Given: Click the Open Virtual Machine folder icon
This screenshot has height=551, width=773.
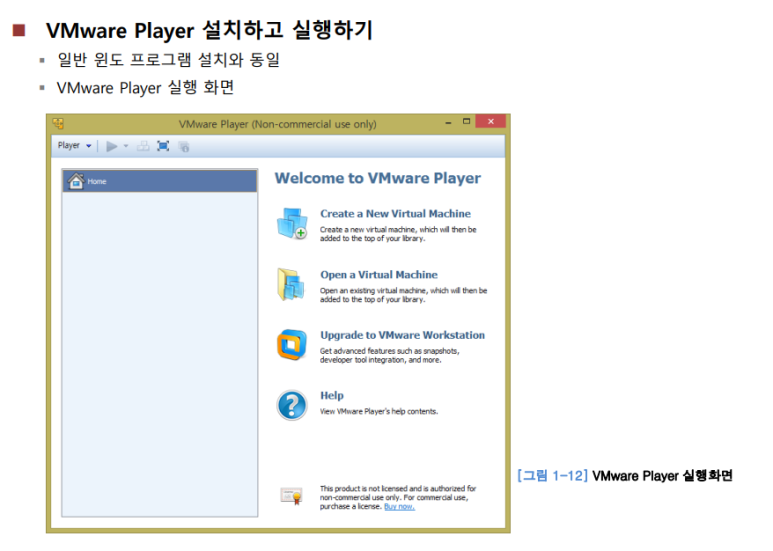Looking at the screenshot, I should [291, 284].
